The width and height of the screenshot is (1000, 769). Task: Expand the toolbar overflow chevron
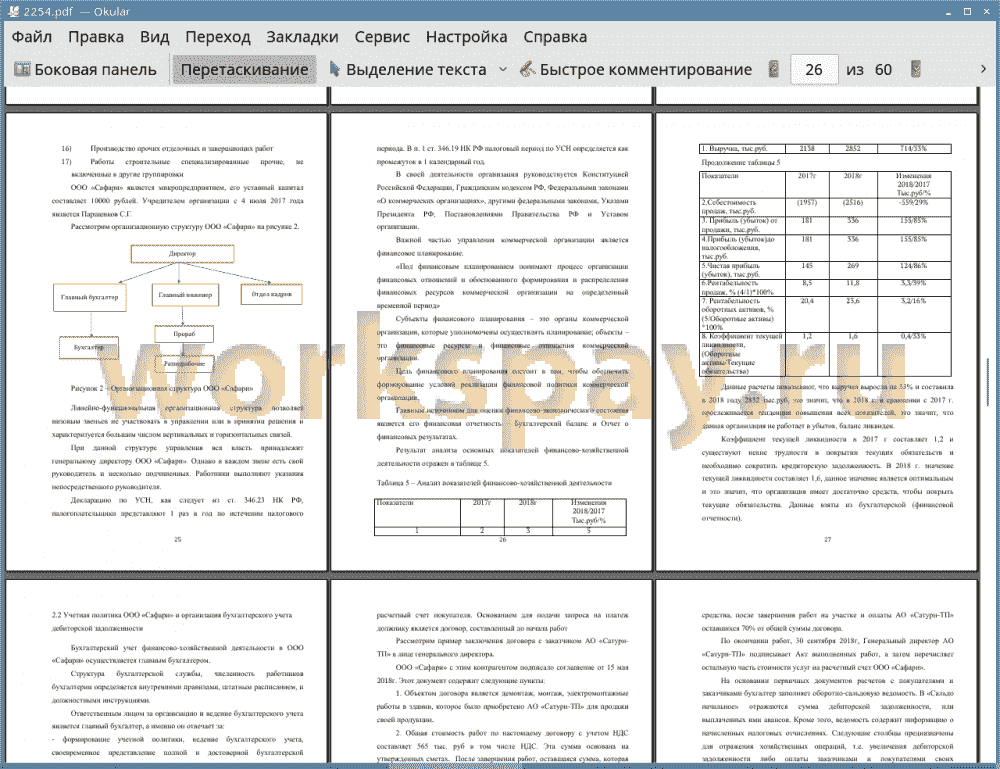click(x=983, y=69)
